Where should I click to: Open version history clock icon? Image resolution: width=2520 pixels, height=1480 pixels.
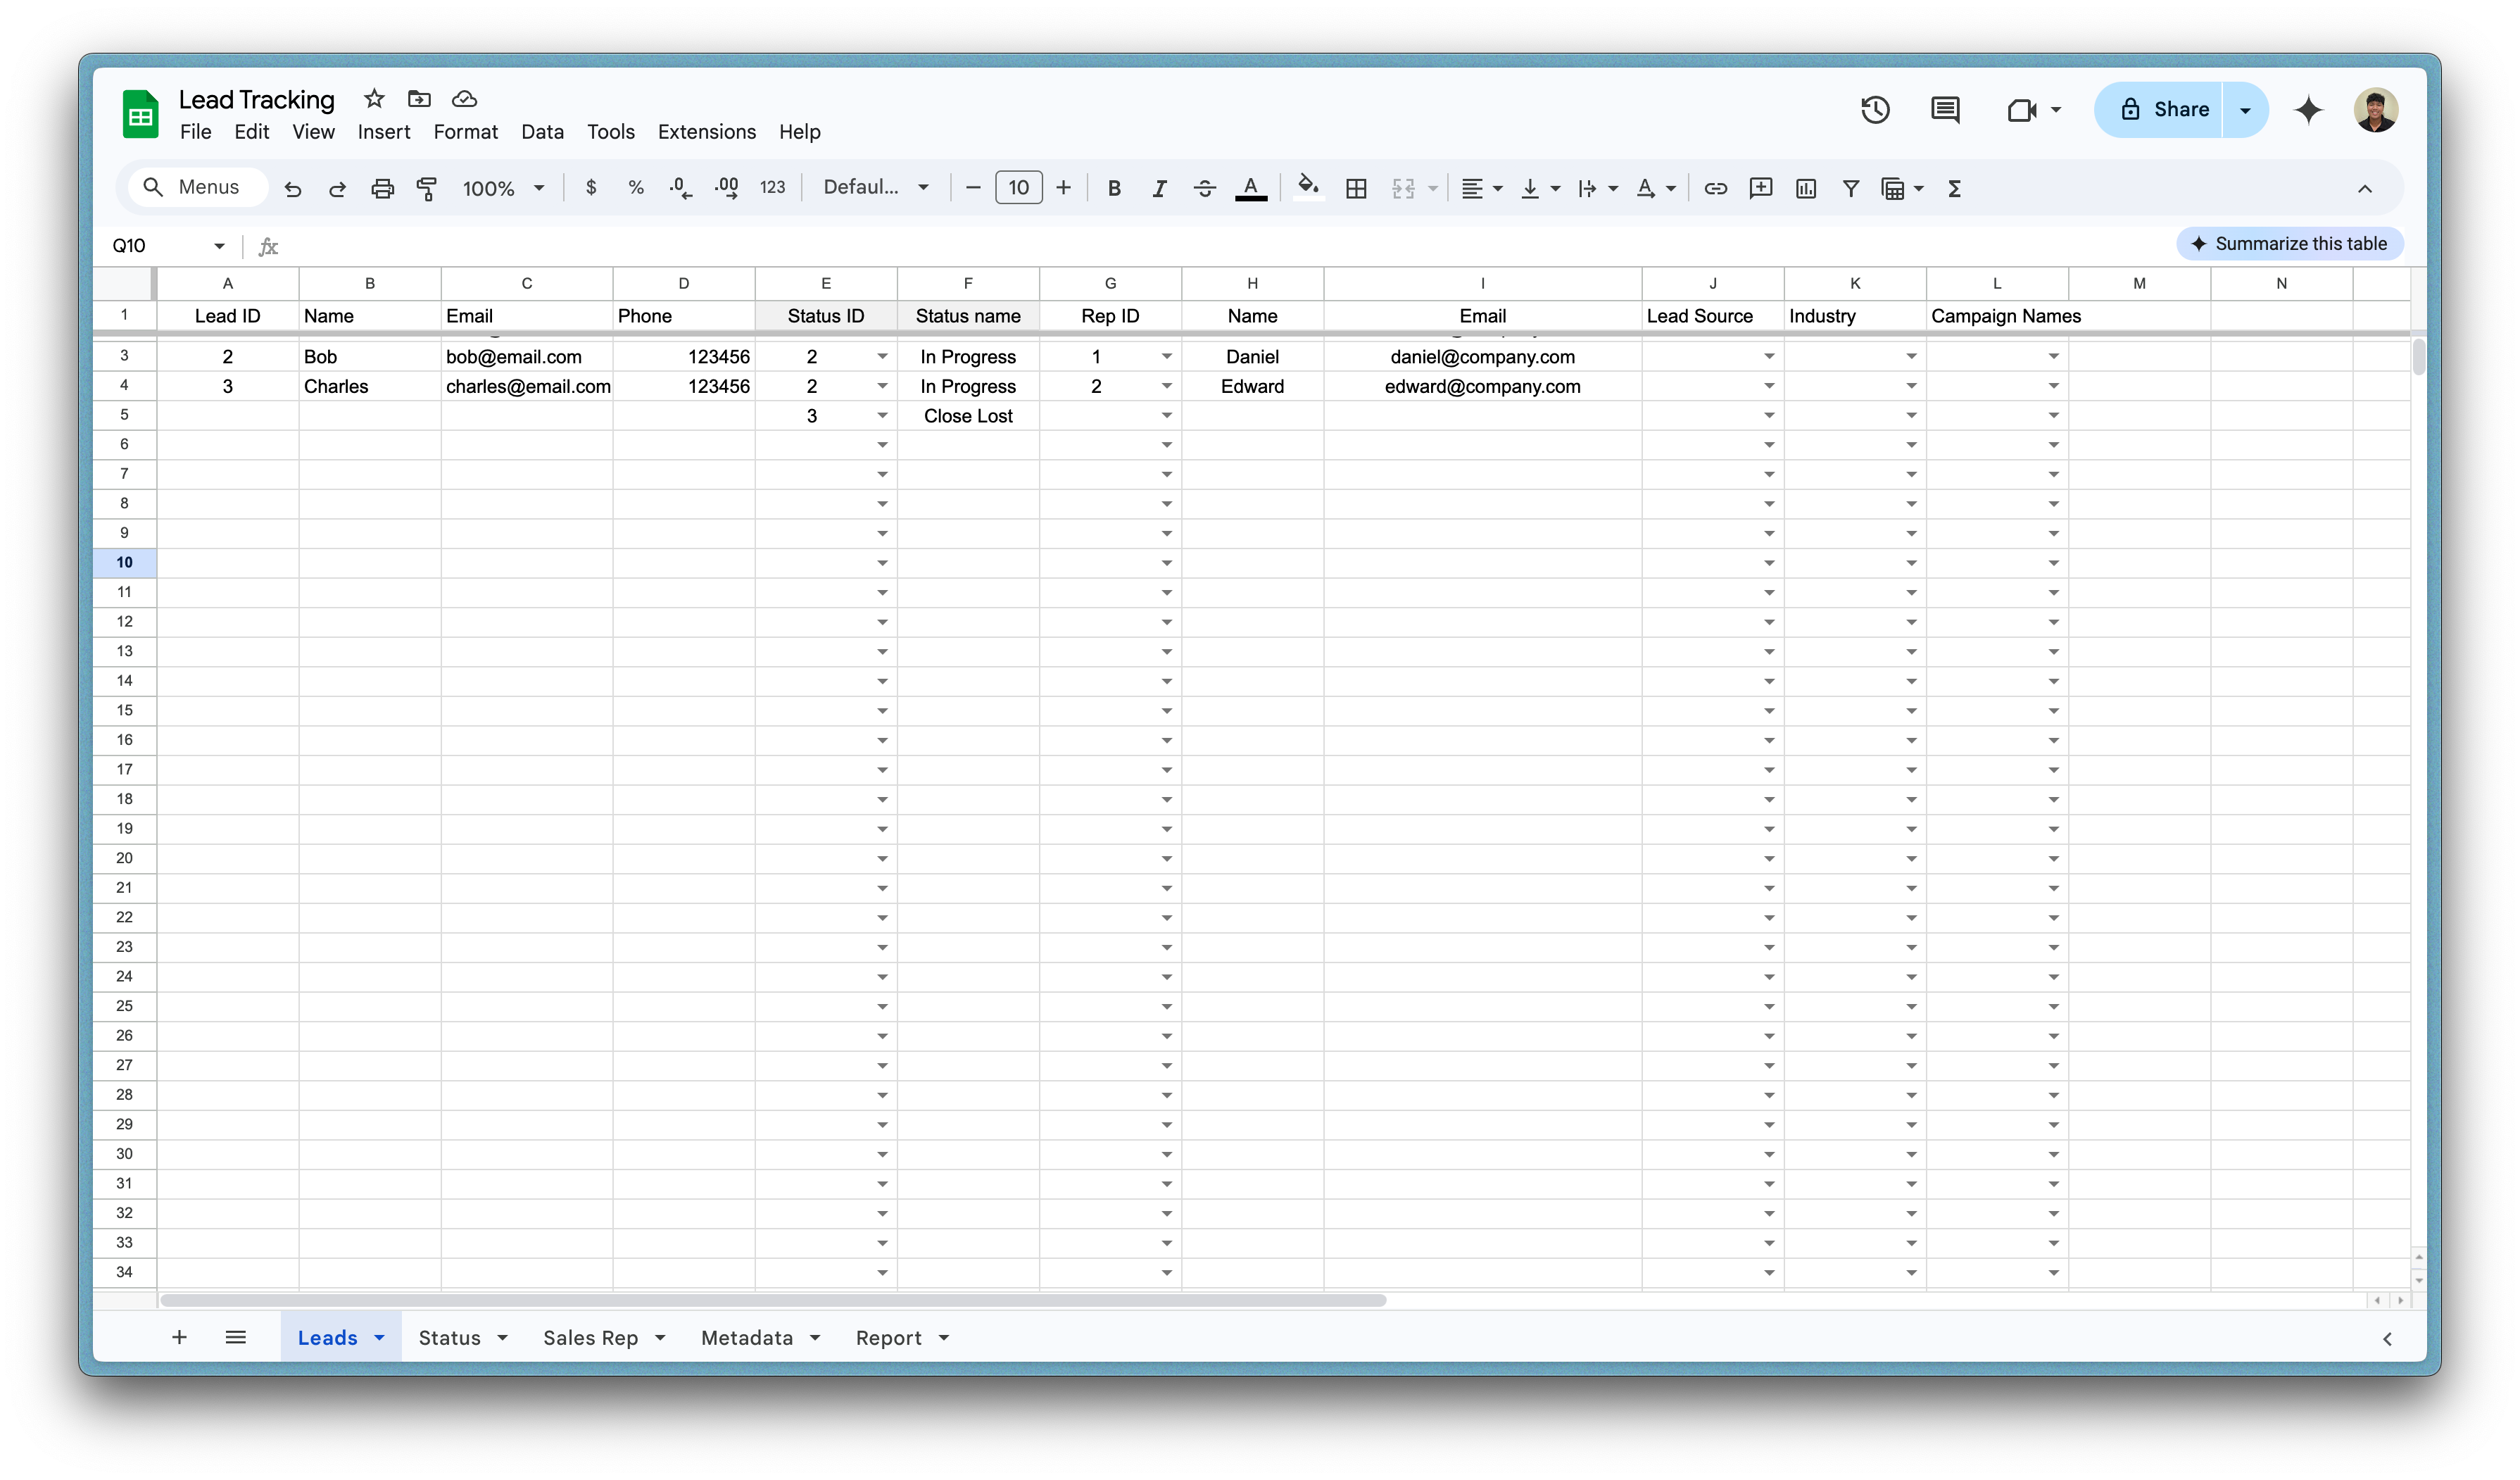pyautogui.click(x=1875, y=110)
